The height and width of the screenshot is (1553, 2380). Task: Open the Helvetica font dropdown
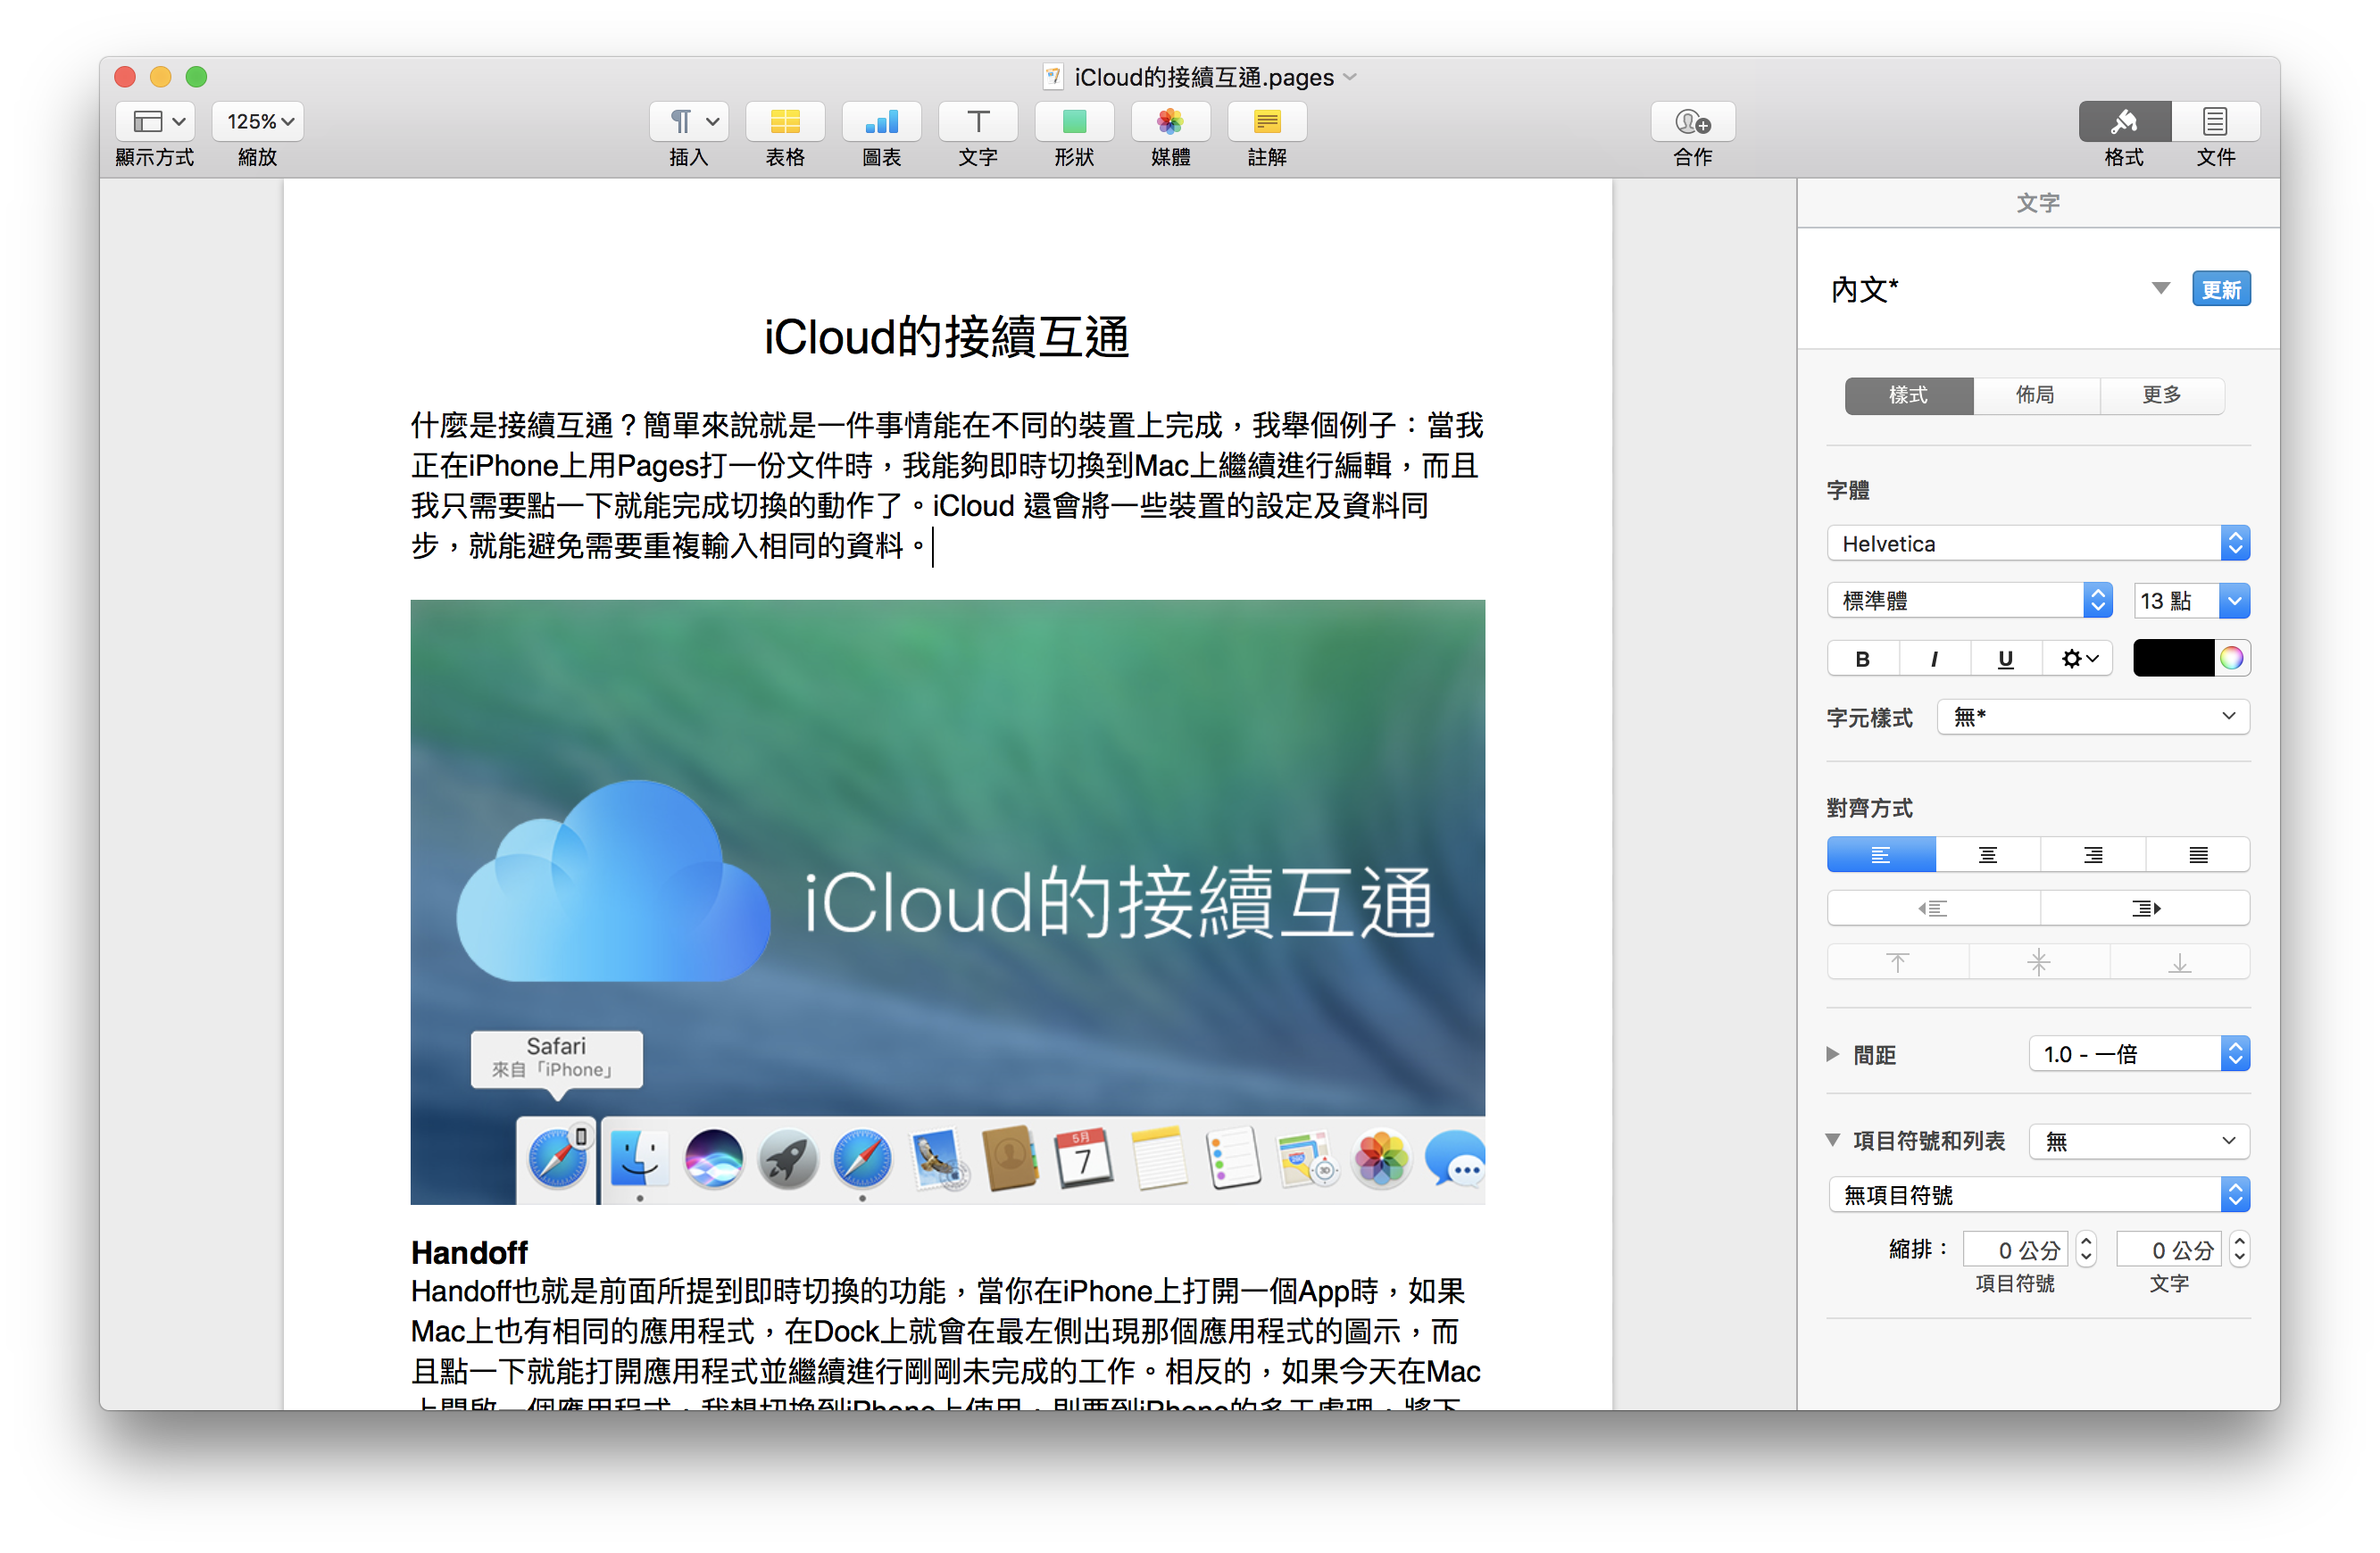point(2038,544)
